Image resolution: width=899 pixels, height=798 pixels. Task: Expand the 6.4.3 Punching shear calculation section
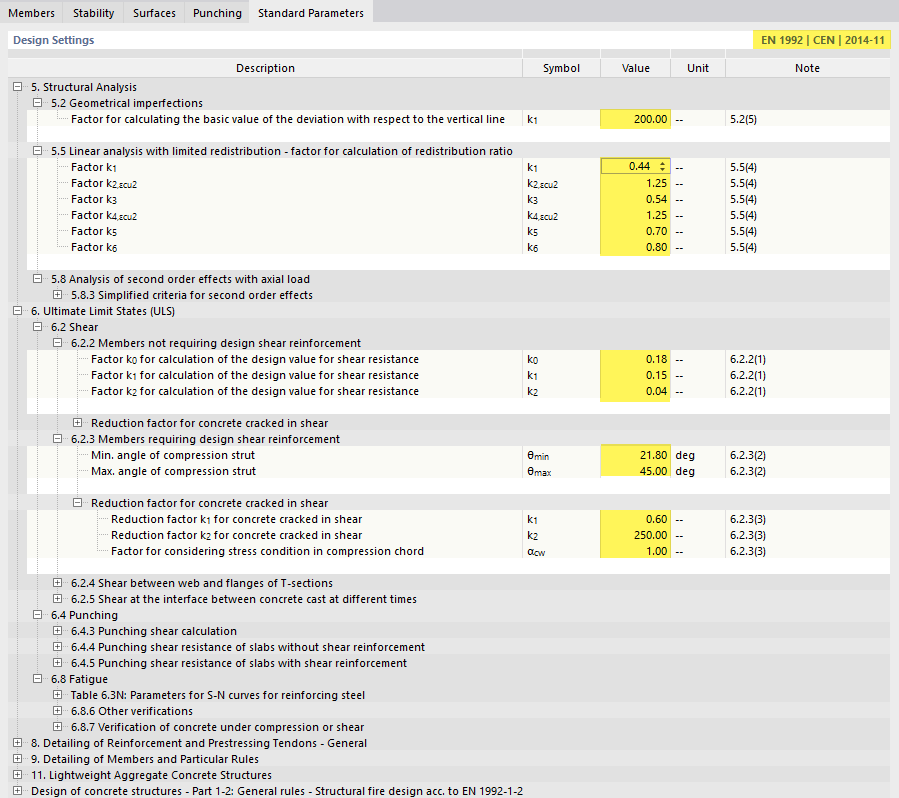[x=57, y=631]
